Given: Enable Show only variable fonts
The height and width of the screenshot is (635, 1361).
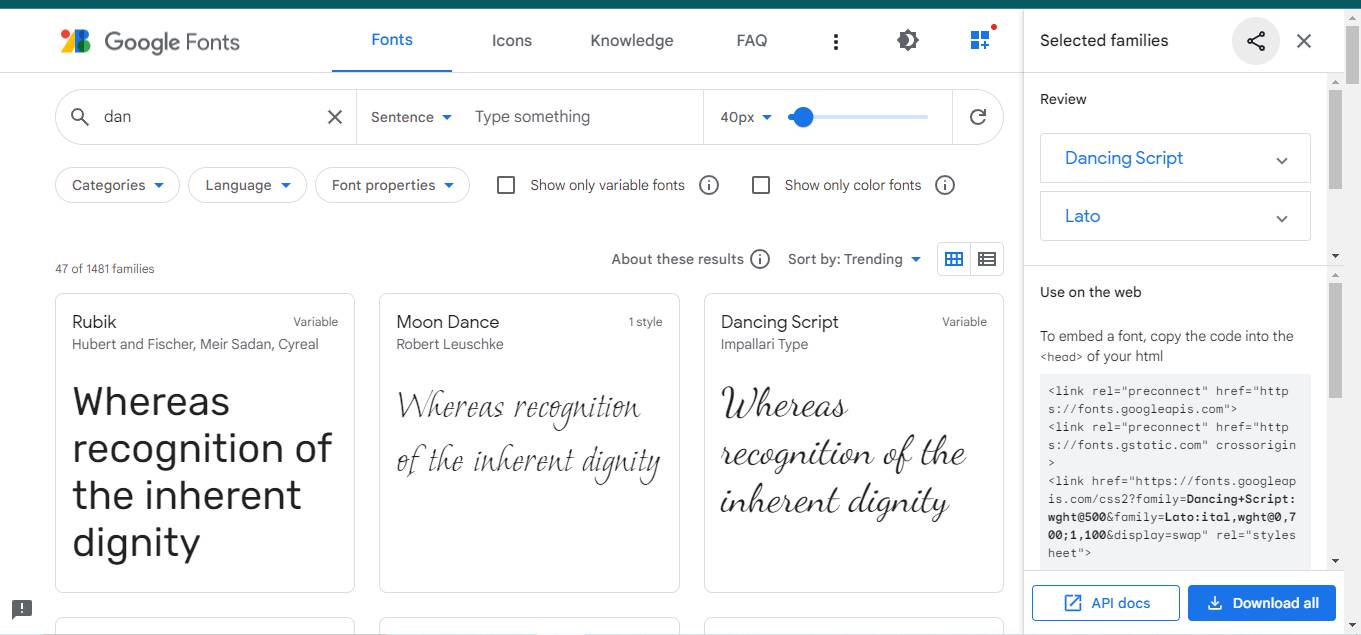Looking at the screenshot, I should (x=505, y=185).
